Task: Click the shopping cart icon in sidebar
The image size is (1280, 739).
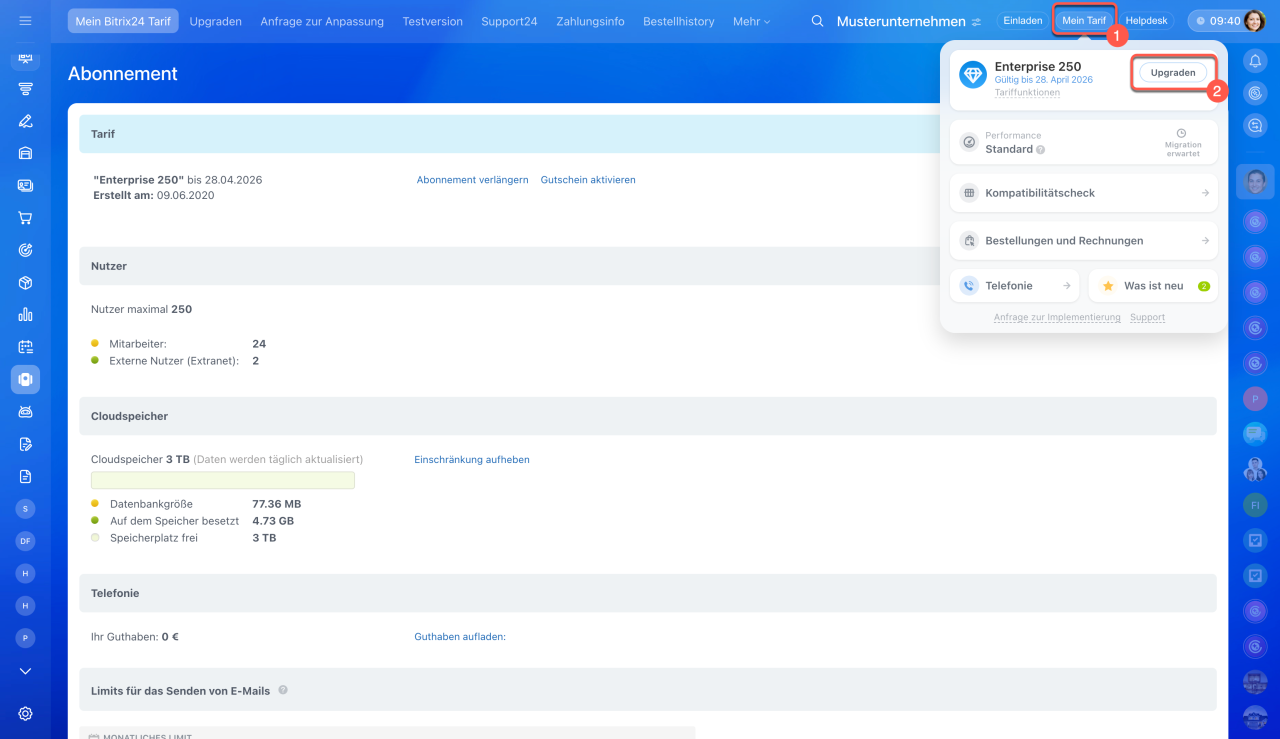Action: [25, 218]
